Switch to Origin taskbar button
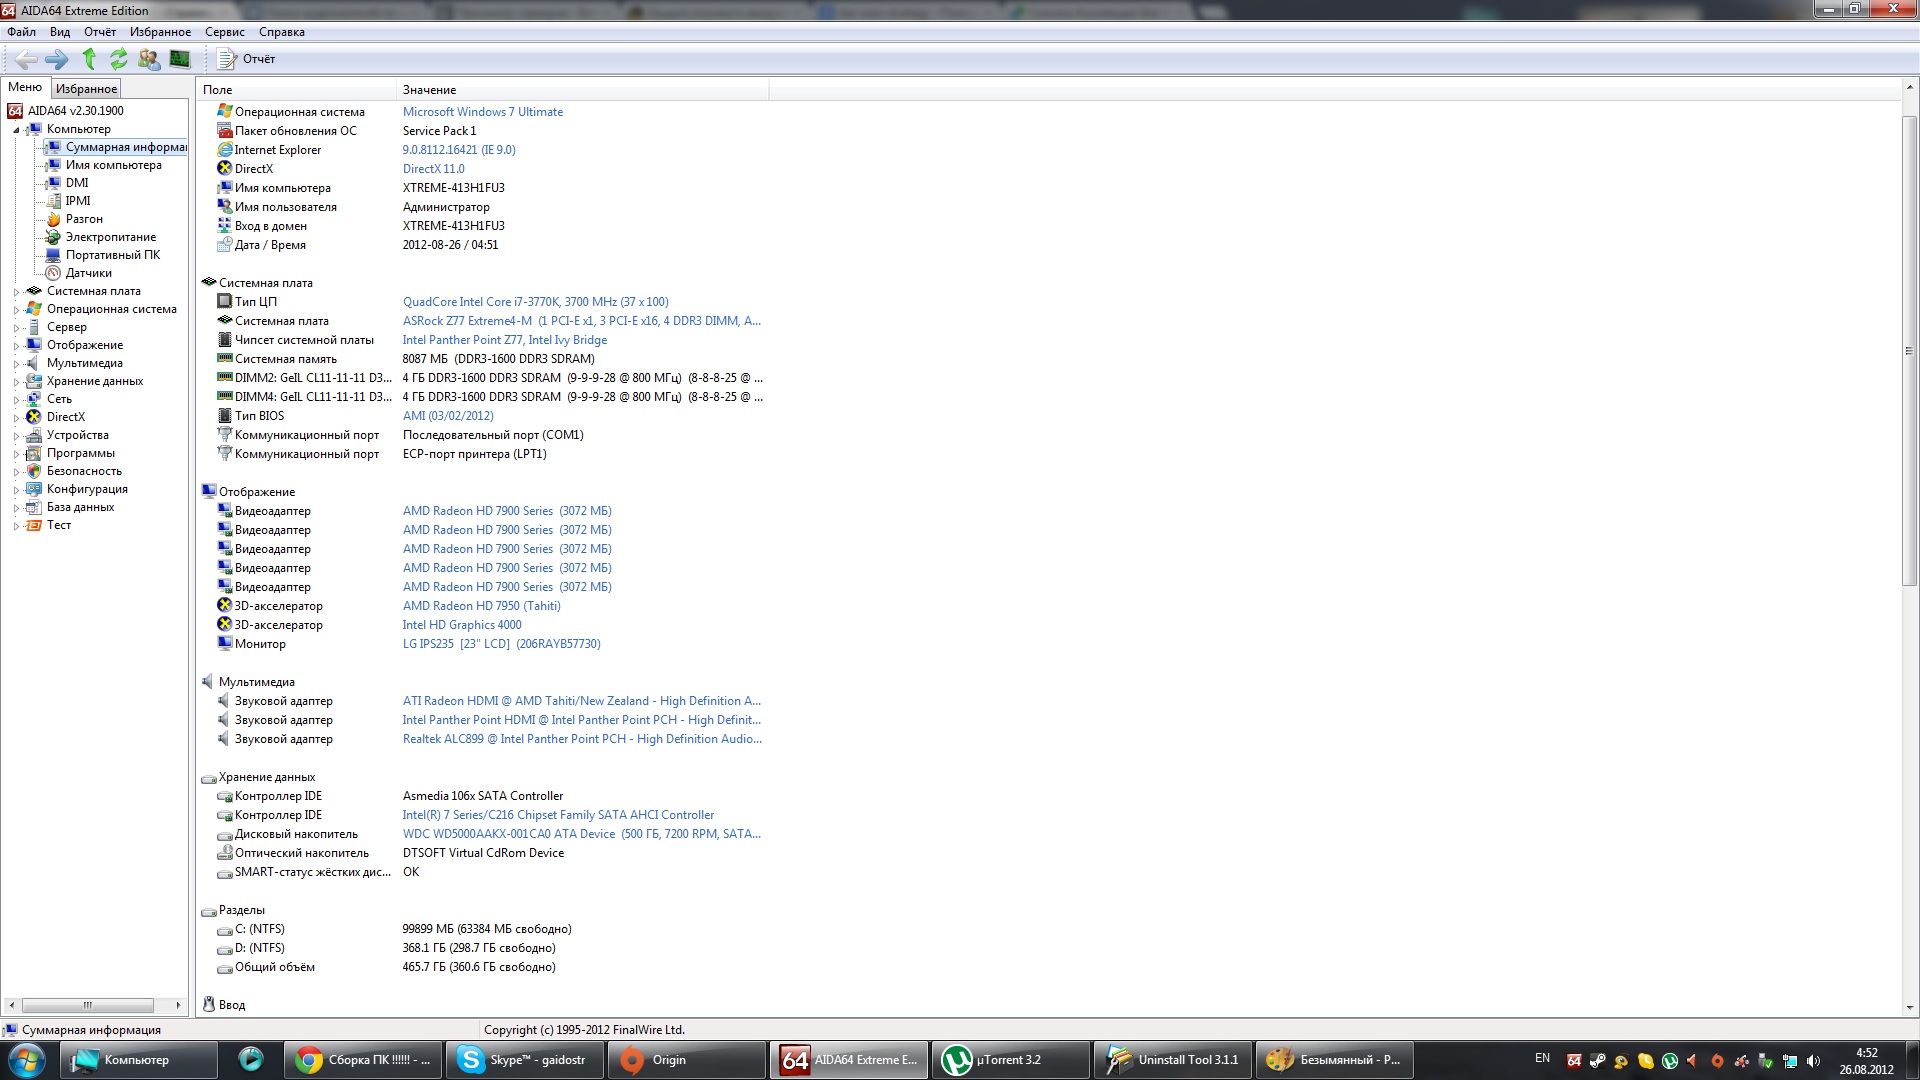Screen dimensions: 1920x1080 (688, 1060)
